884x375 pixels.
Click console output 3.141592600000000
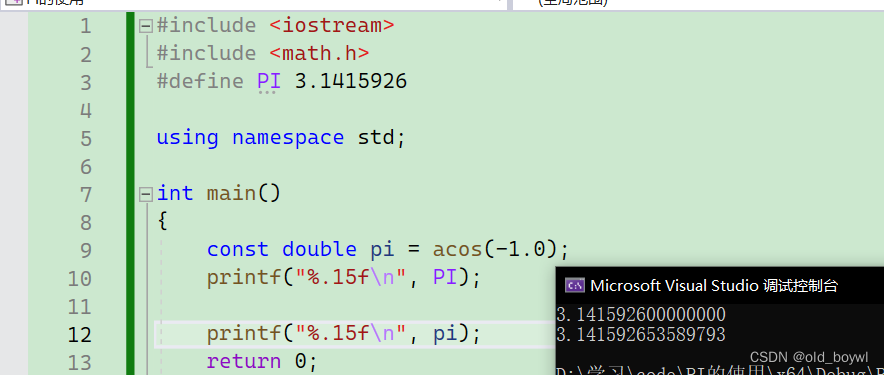coord(641,314)
